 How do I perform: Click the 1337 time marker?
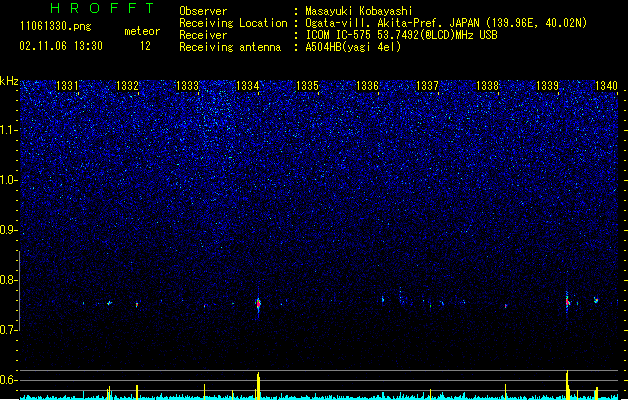coord(427,86)
